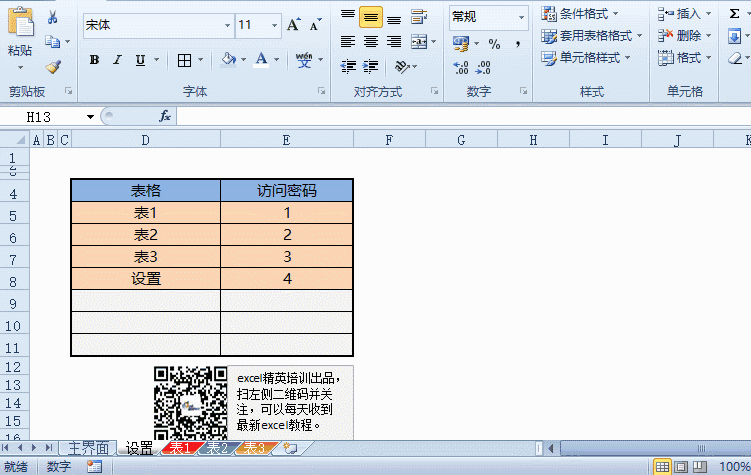Switch to the 主界面 sheet tab
Screen dimensions: 751x475
click(88, 449)
